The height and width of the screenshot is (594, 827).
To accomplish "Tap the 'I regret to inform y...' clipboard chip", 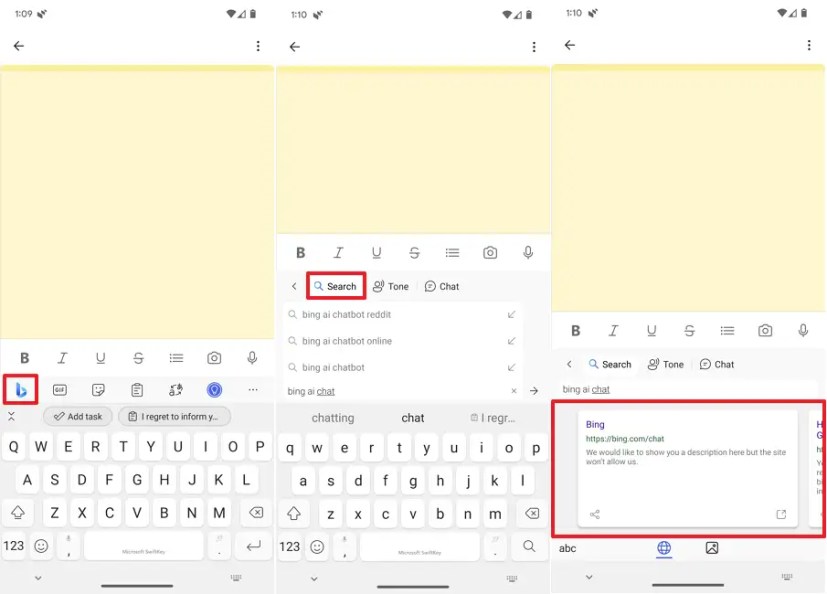I will point(175,416).
